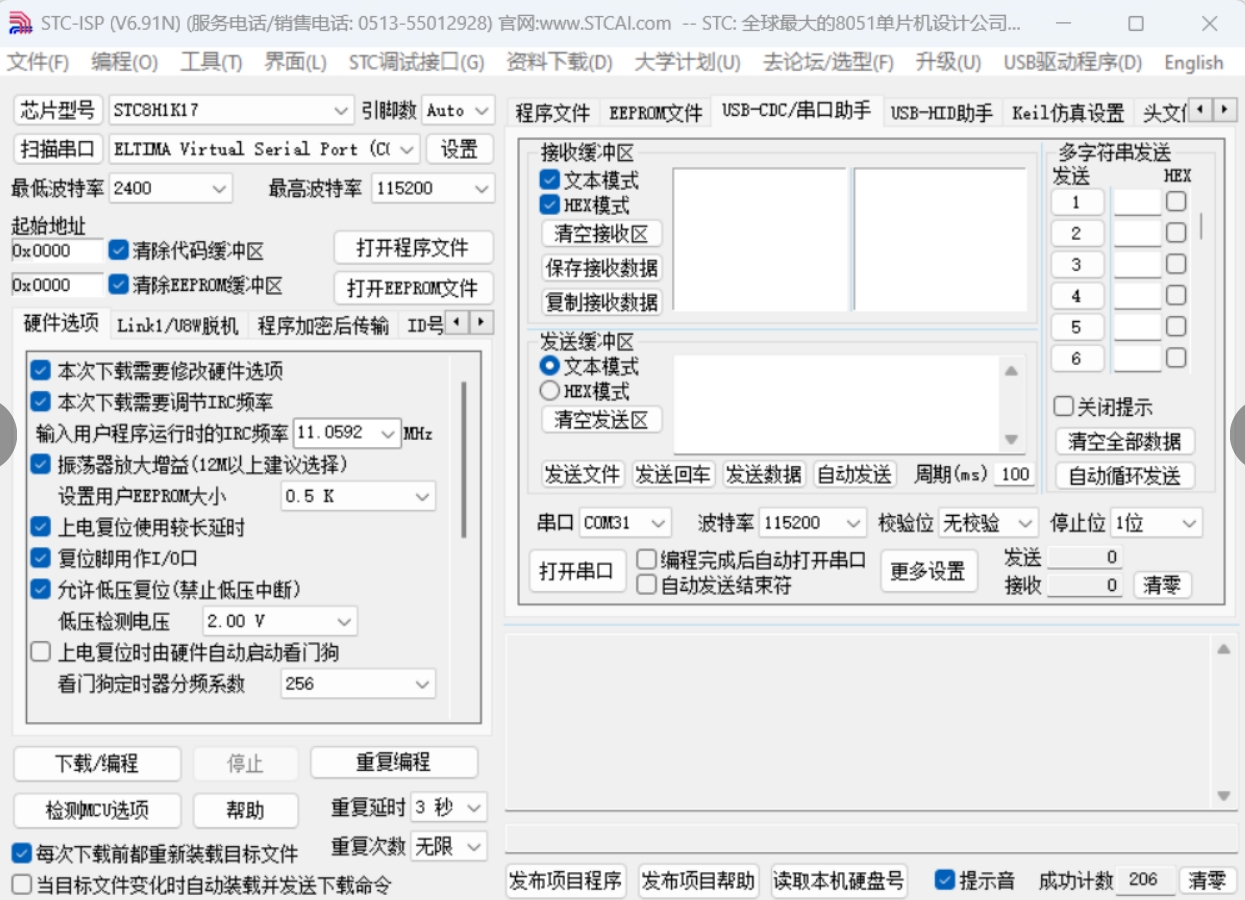This screenshot has width=1245, height=900.
Task: Click the 检测MCU选项 button
Action: (x=97, y=810)
